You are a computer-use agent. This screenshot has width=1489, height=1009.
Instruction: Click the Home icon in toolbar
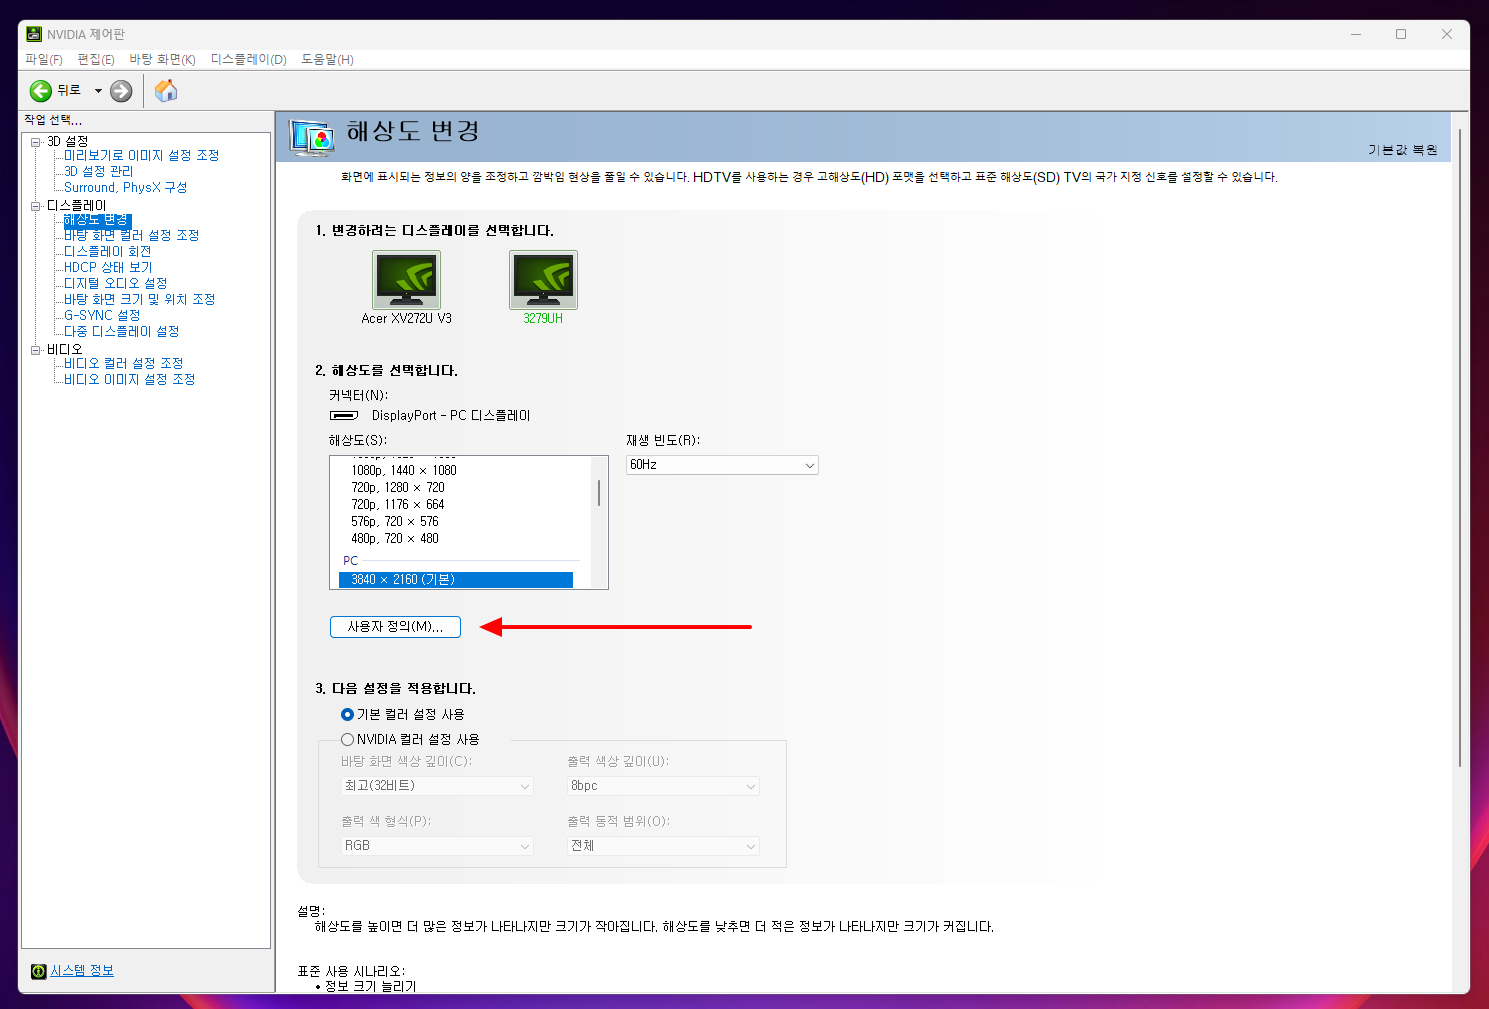pyautogui.click(x=166, y=91)
